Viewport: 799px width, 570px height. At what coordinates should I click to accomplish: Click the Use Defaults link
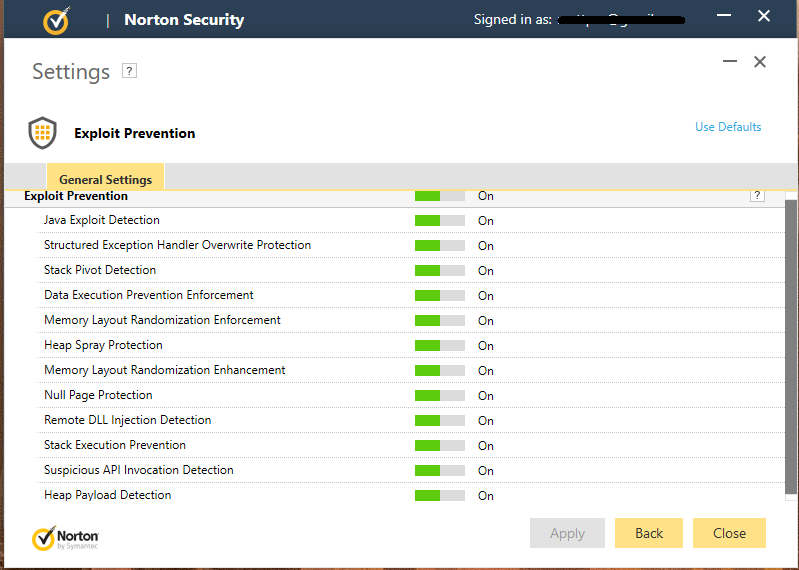(x=728, y=127)
